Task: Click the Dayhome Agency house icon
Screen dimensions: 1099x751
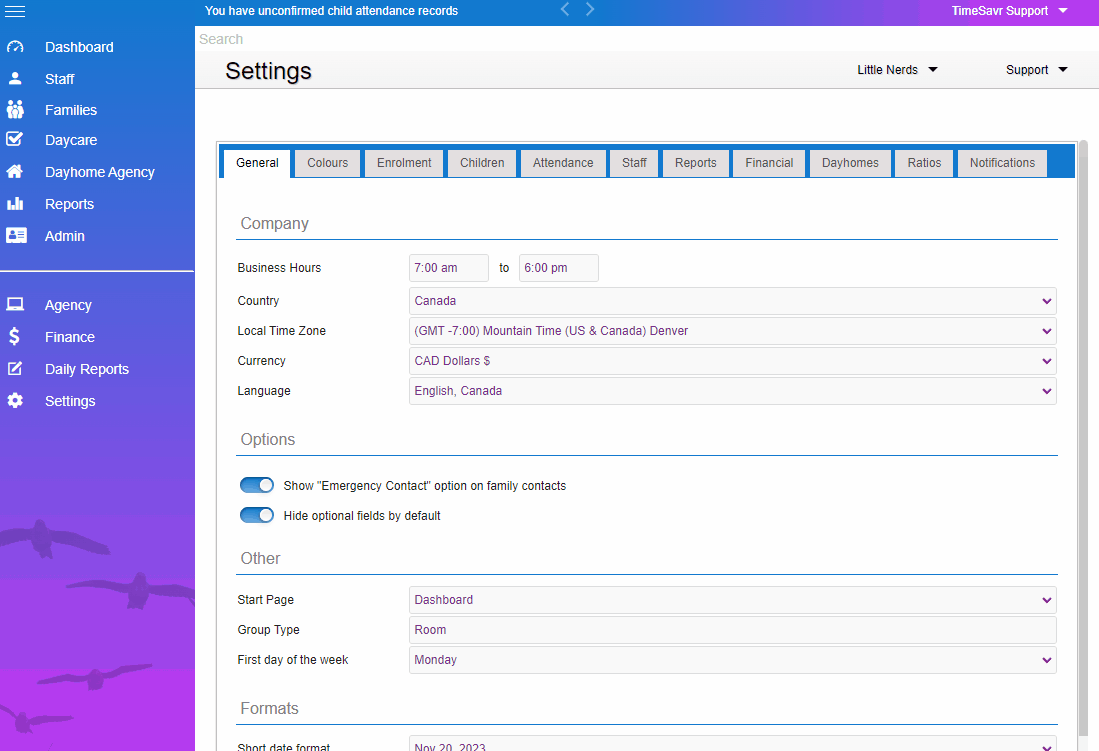Action: (x=15, y=172)
